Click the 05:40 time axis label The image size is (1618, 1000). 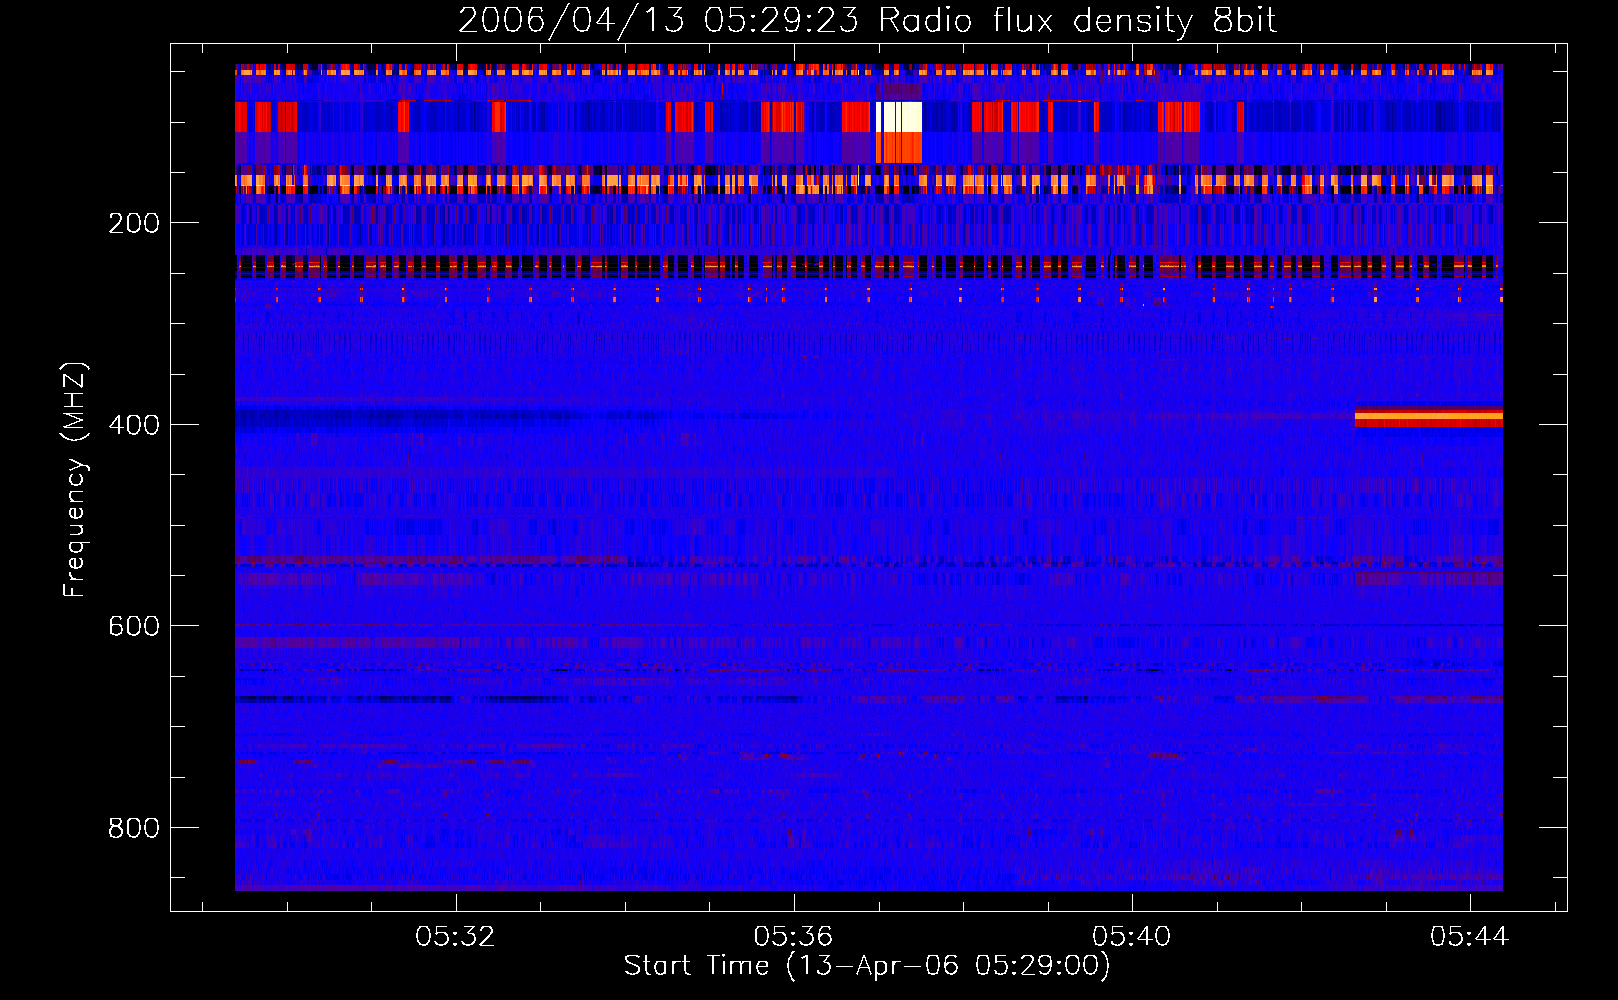point(1132,937)
